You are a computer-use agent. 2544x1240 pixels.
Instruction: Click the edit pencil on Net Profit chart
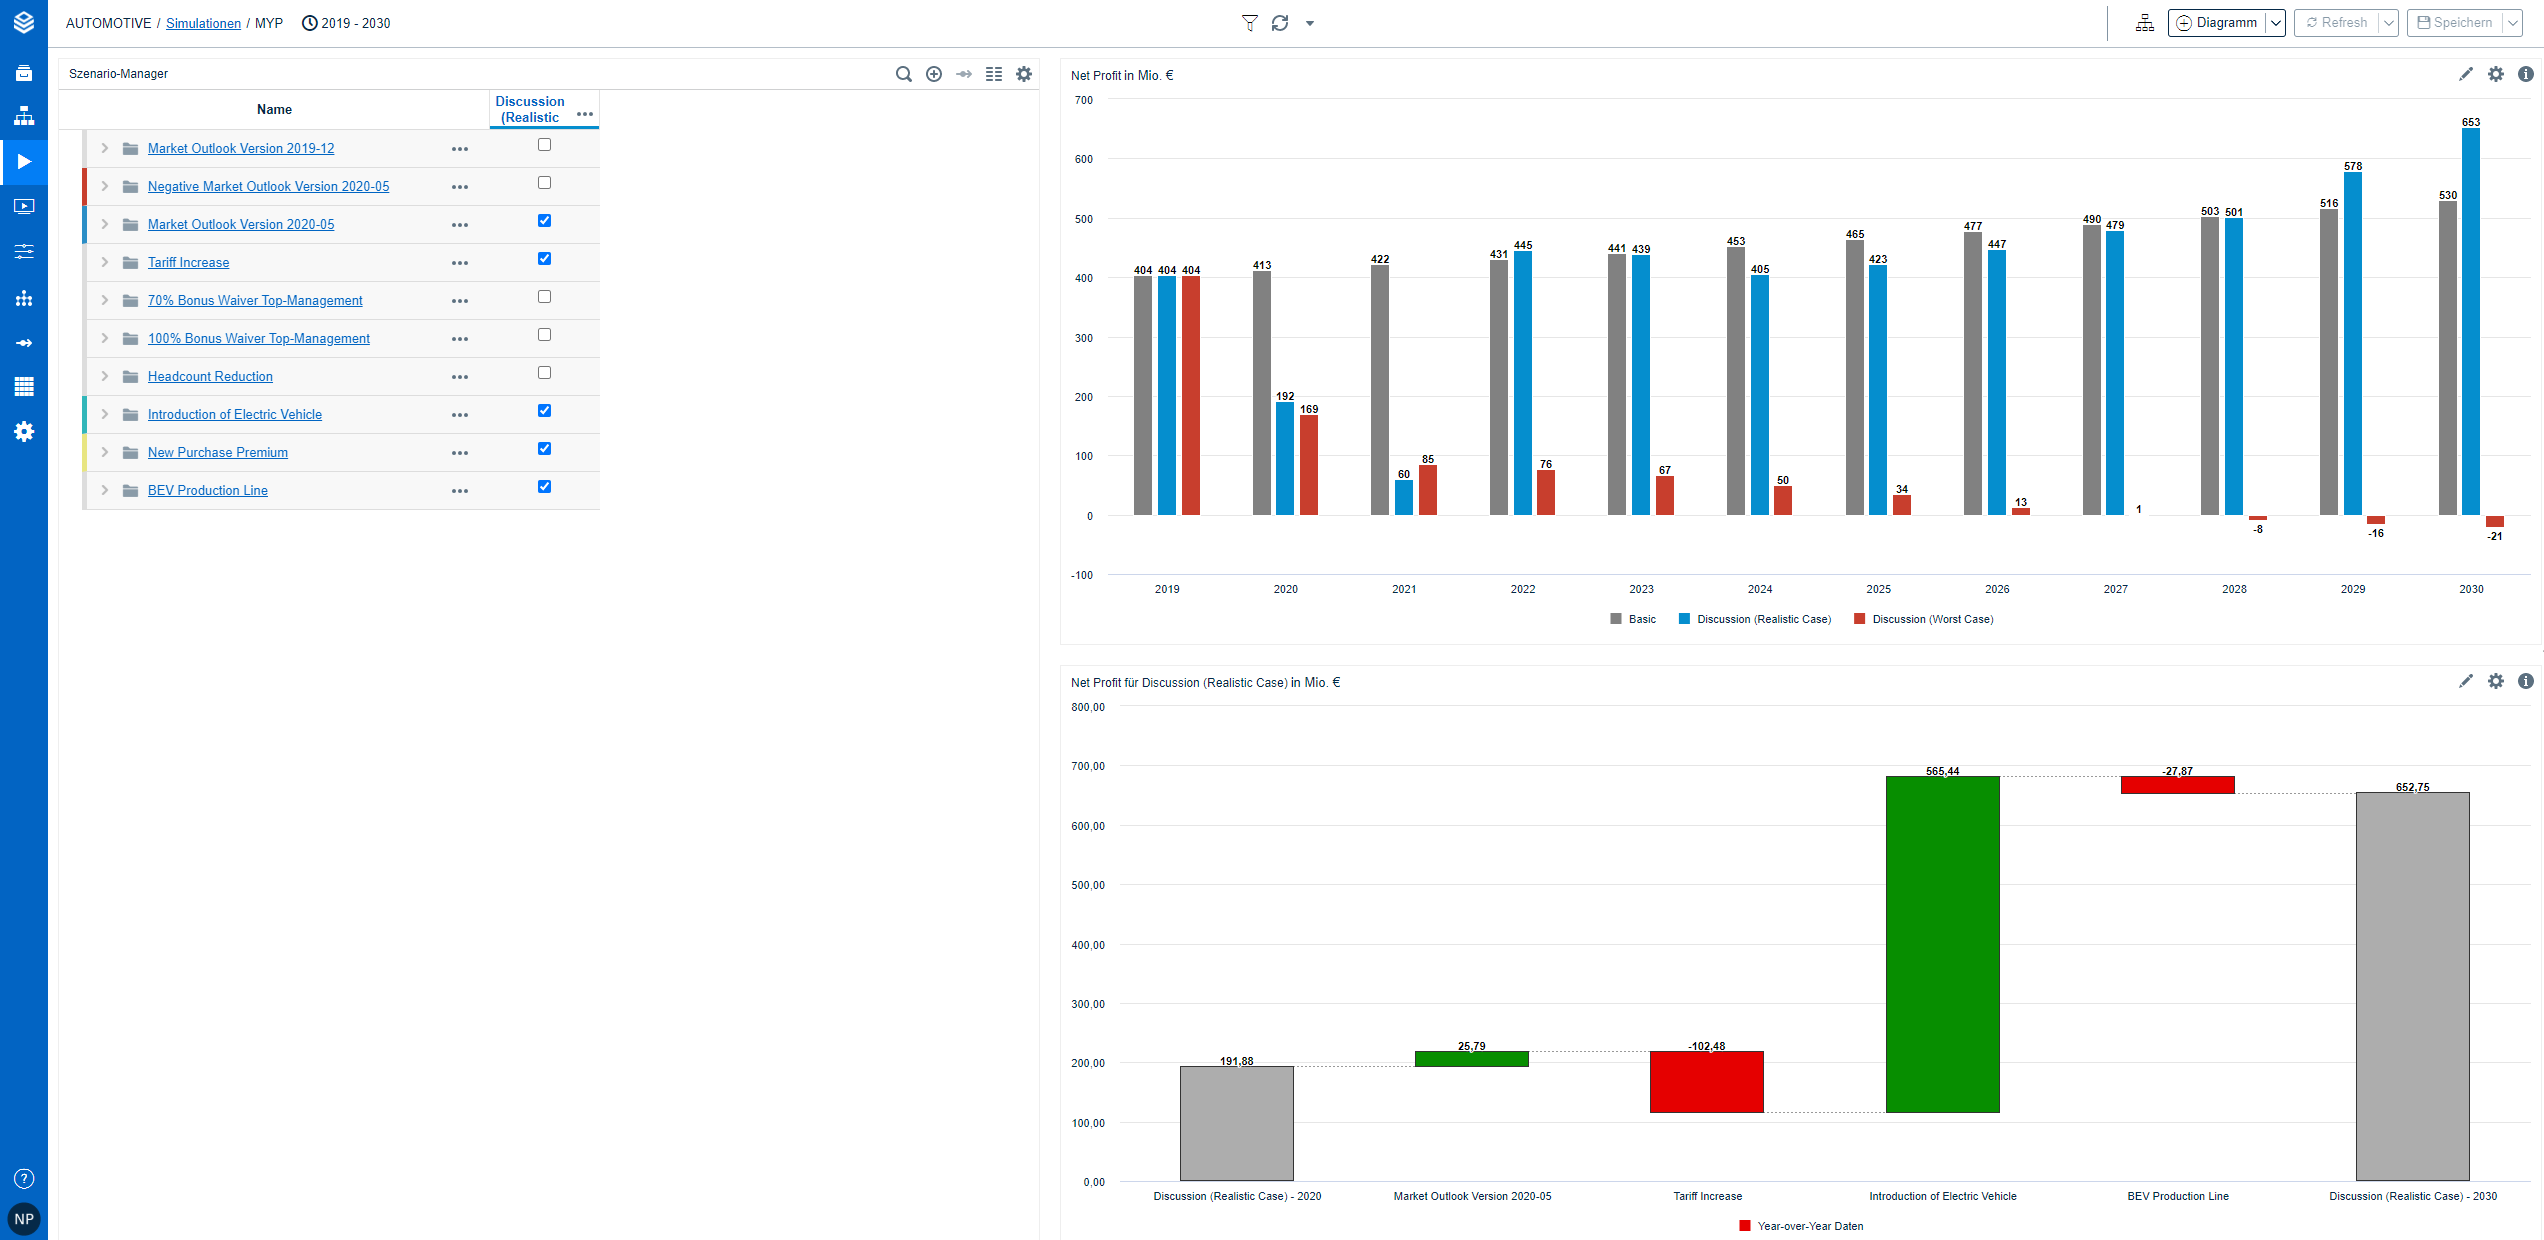[2466, 74]
